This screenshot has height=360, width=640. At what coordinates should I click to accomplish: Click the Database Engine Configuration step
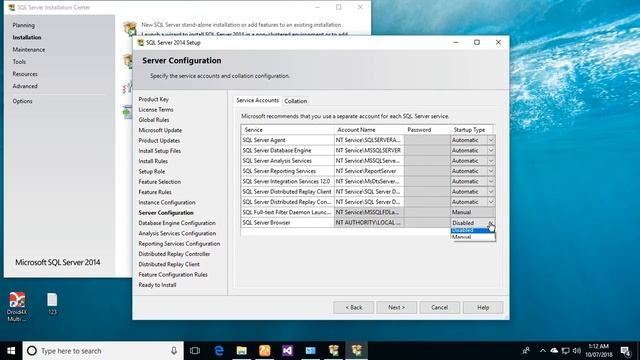coord(177,223)
